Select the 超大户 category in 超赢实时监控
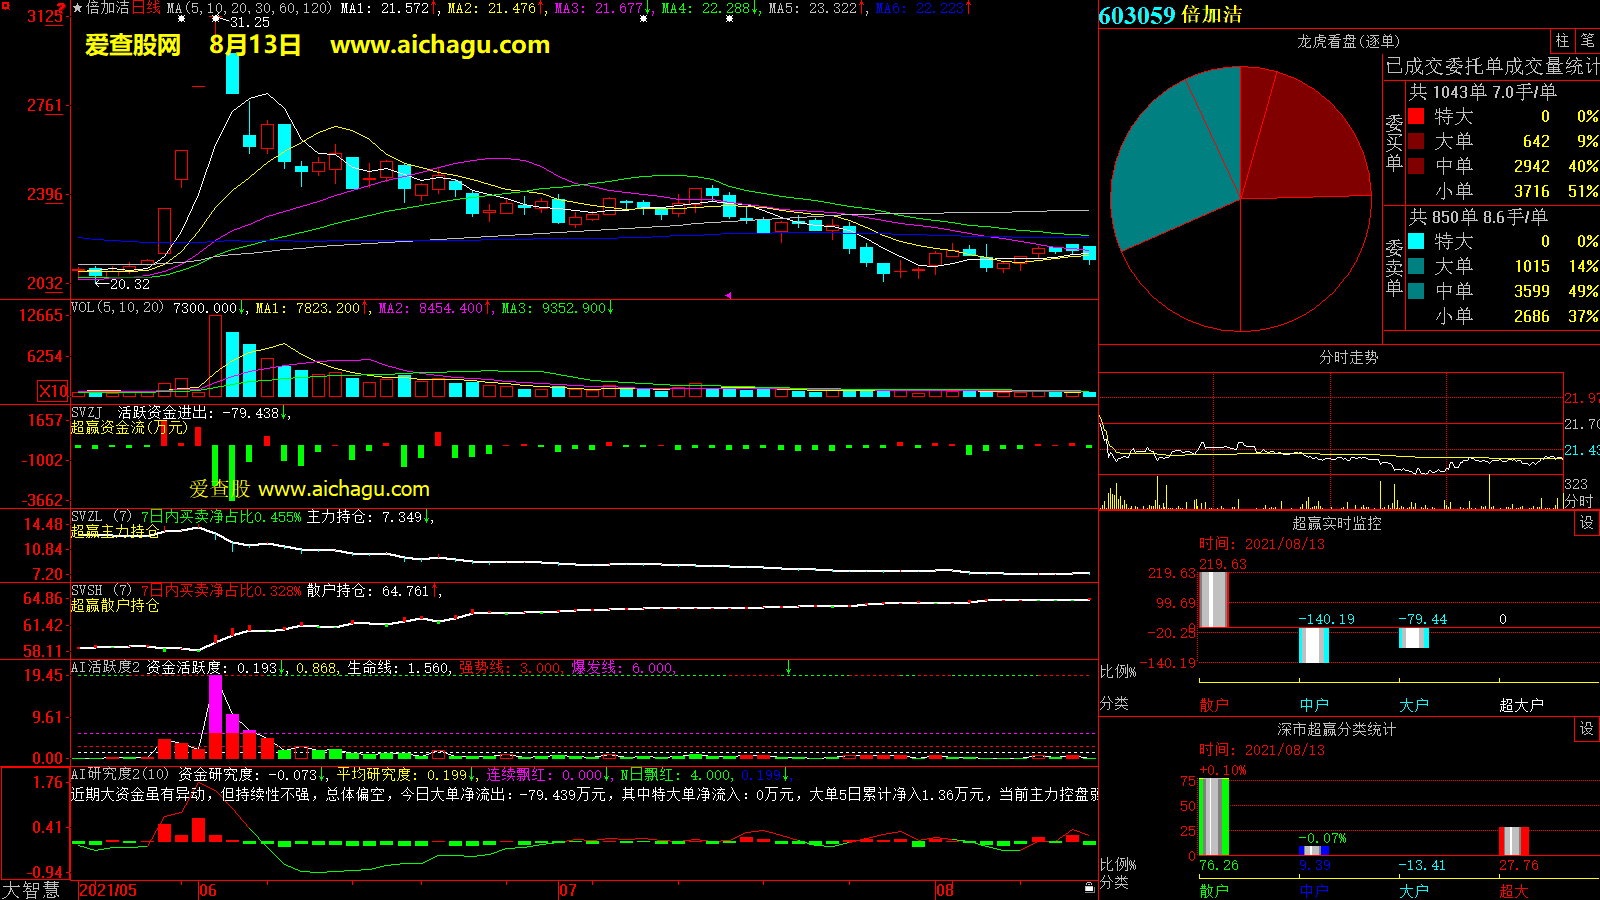This screenshot has height=900, width=1600. tap(1520, 705)
